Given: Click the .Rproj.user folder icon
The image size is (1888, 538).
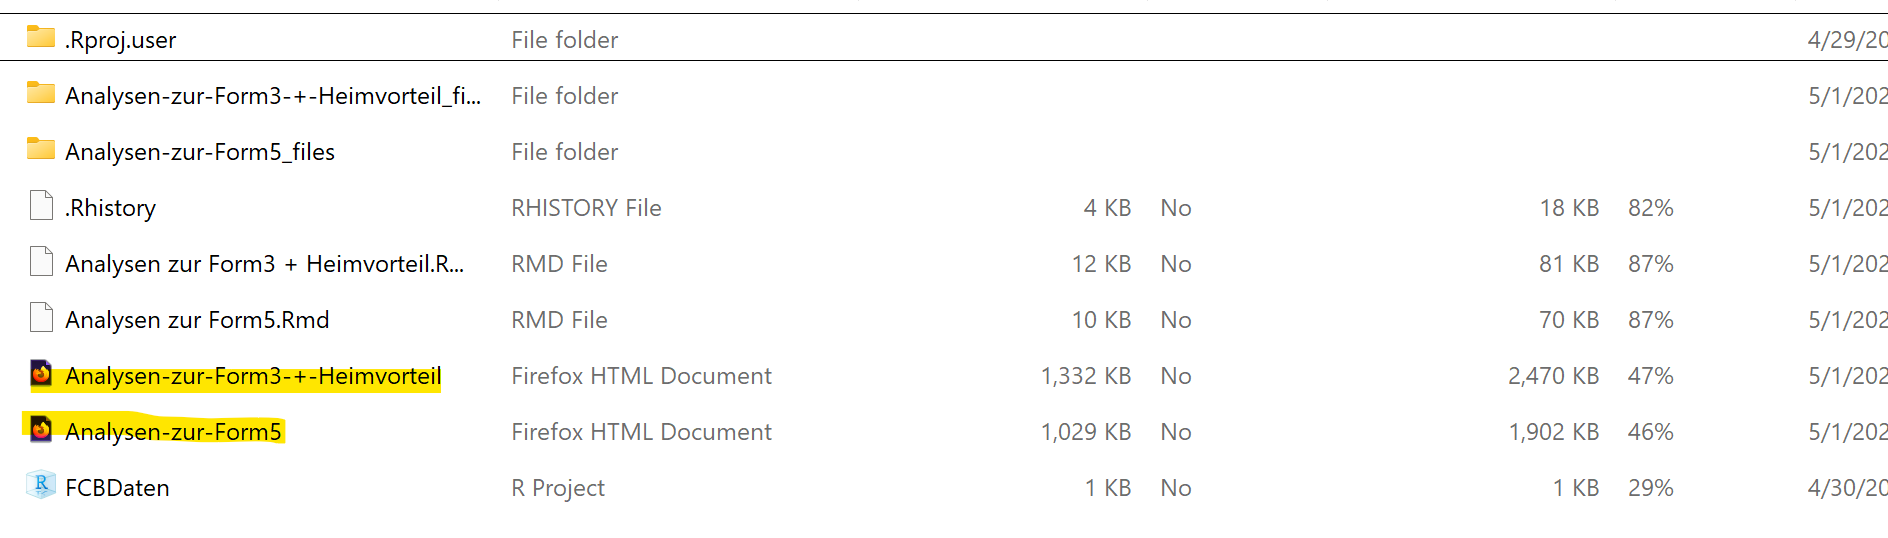Looking at the screenshot, I should [41, 38].
